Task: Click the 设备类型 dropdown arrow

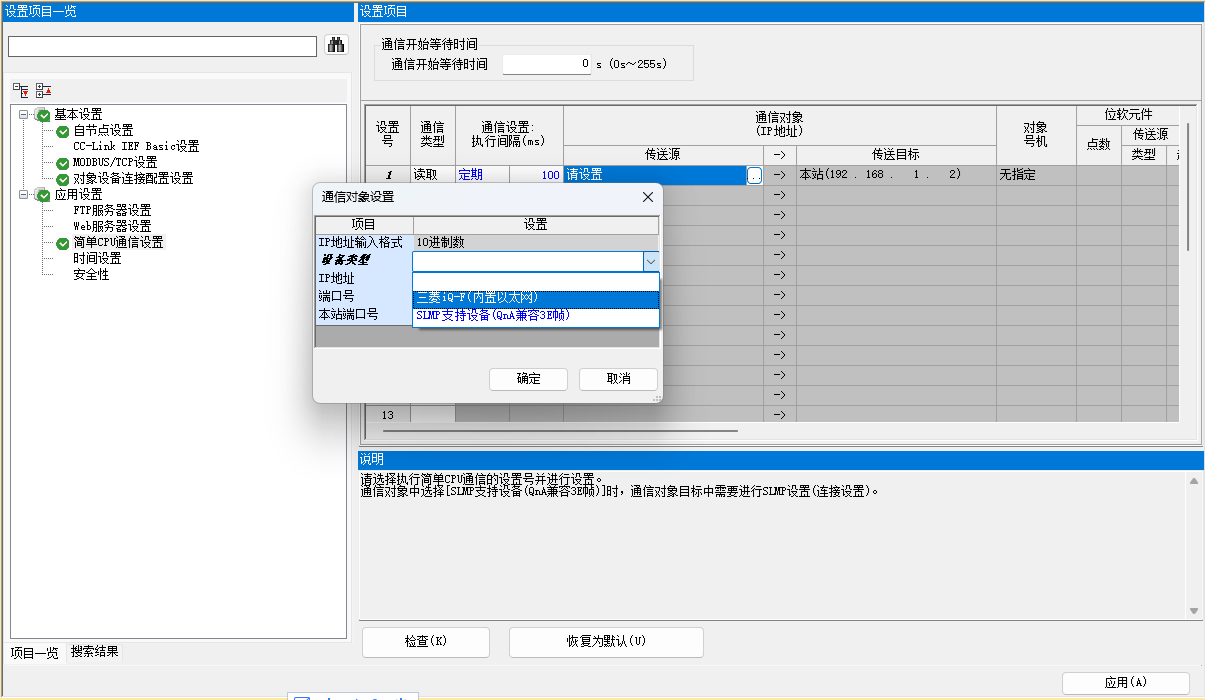Action: (650, 261)
